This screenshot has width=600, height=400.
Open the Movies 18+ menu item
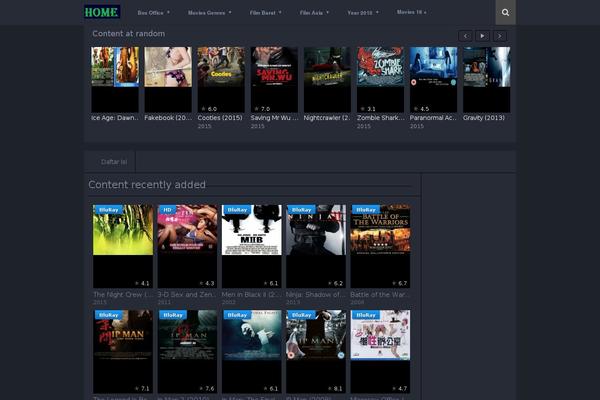[411, 12]
